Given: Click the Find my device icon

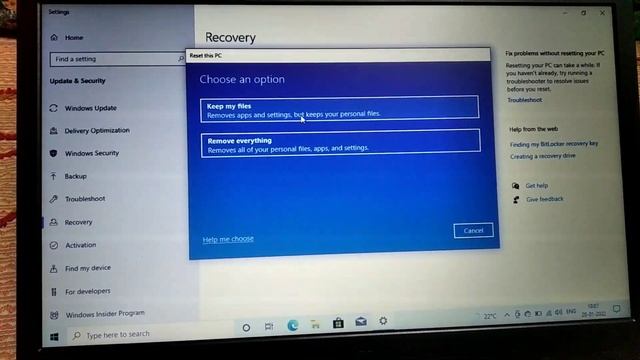Looking at the screenshot, I should coord(53,269).
